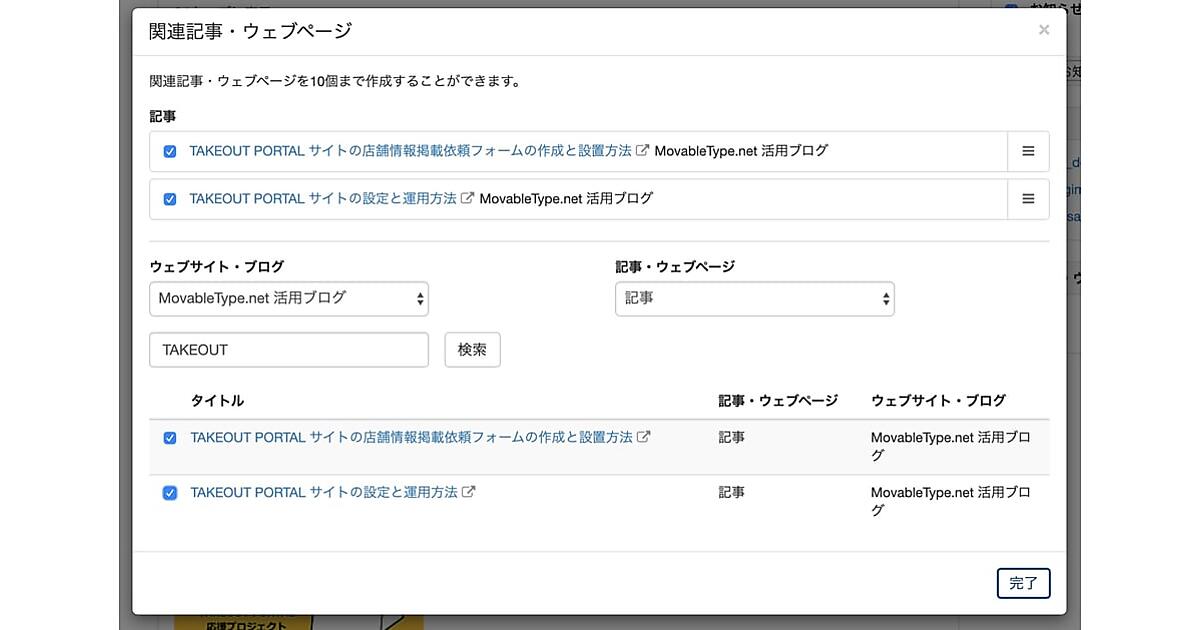Open external link icon in first search result
1200x630 pixels.
(644, 437)
